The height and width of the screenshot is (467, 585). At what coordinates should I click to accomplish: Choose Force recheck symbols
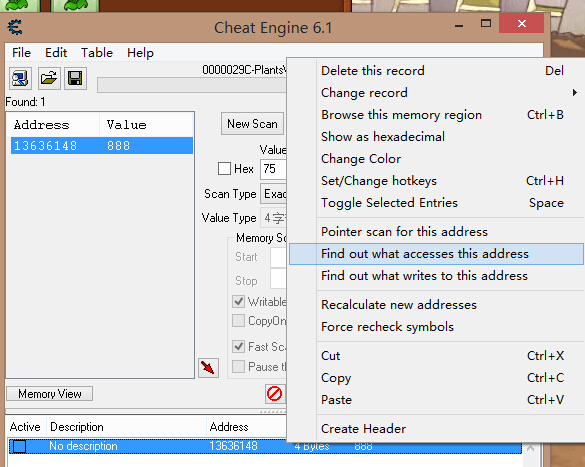point(436,327)
